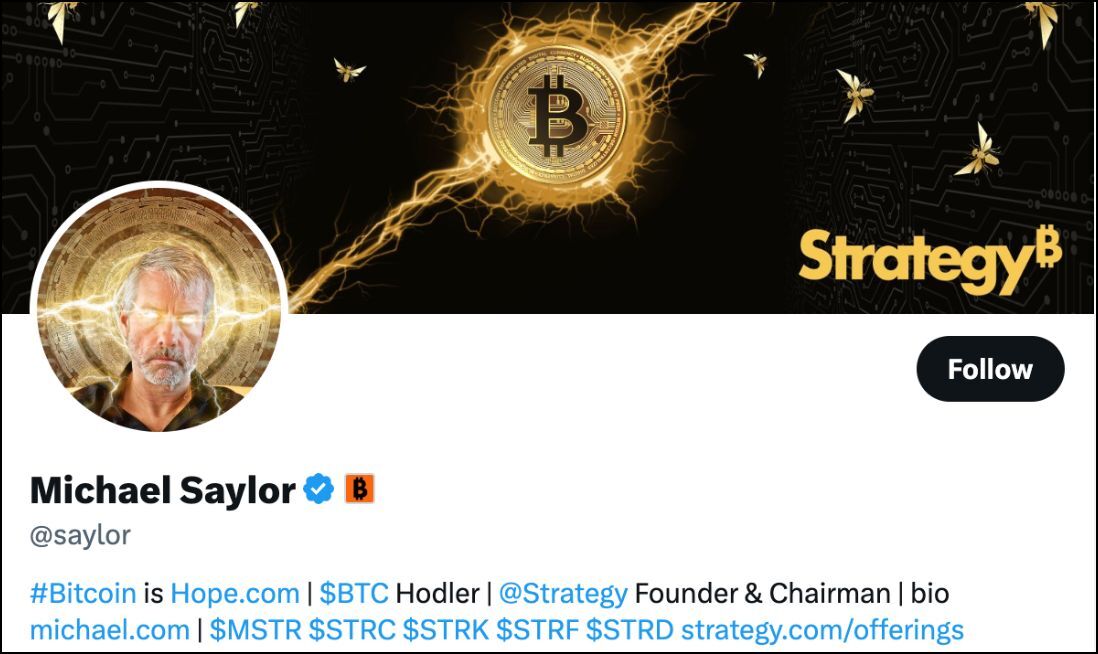Click the golden Bitcoin coin in banner
Image resolution: width=1098 pixels, height=654 pixels.
(x=557, y=116)
